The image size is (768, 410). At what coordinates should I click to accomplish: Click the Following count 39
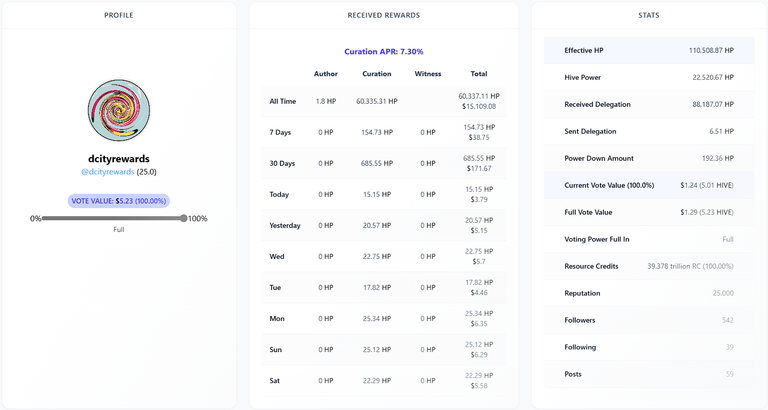click(729, 347)
